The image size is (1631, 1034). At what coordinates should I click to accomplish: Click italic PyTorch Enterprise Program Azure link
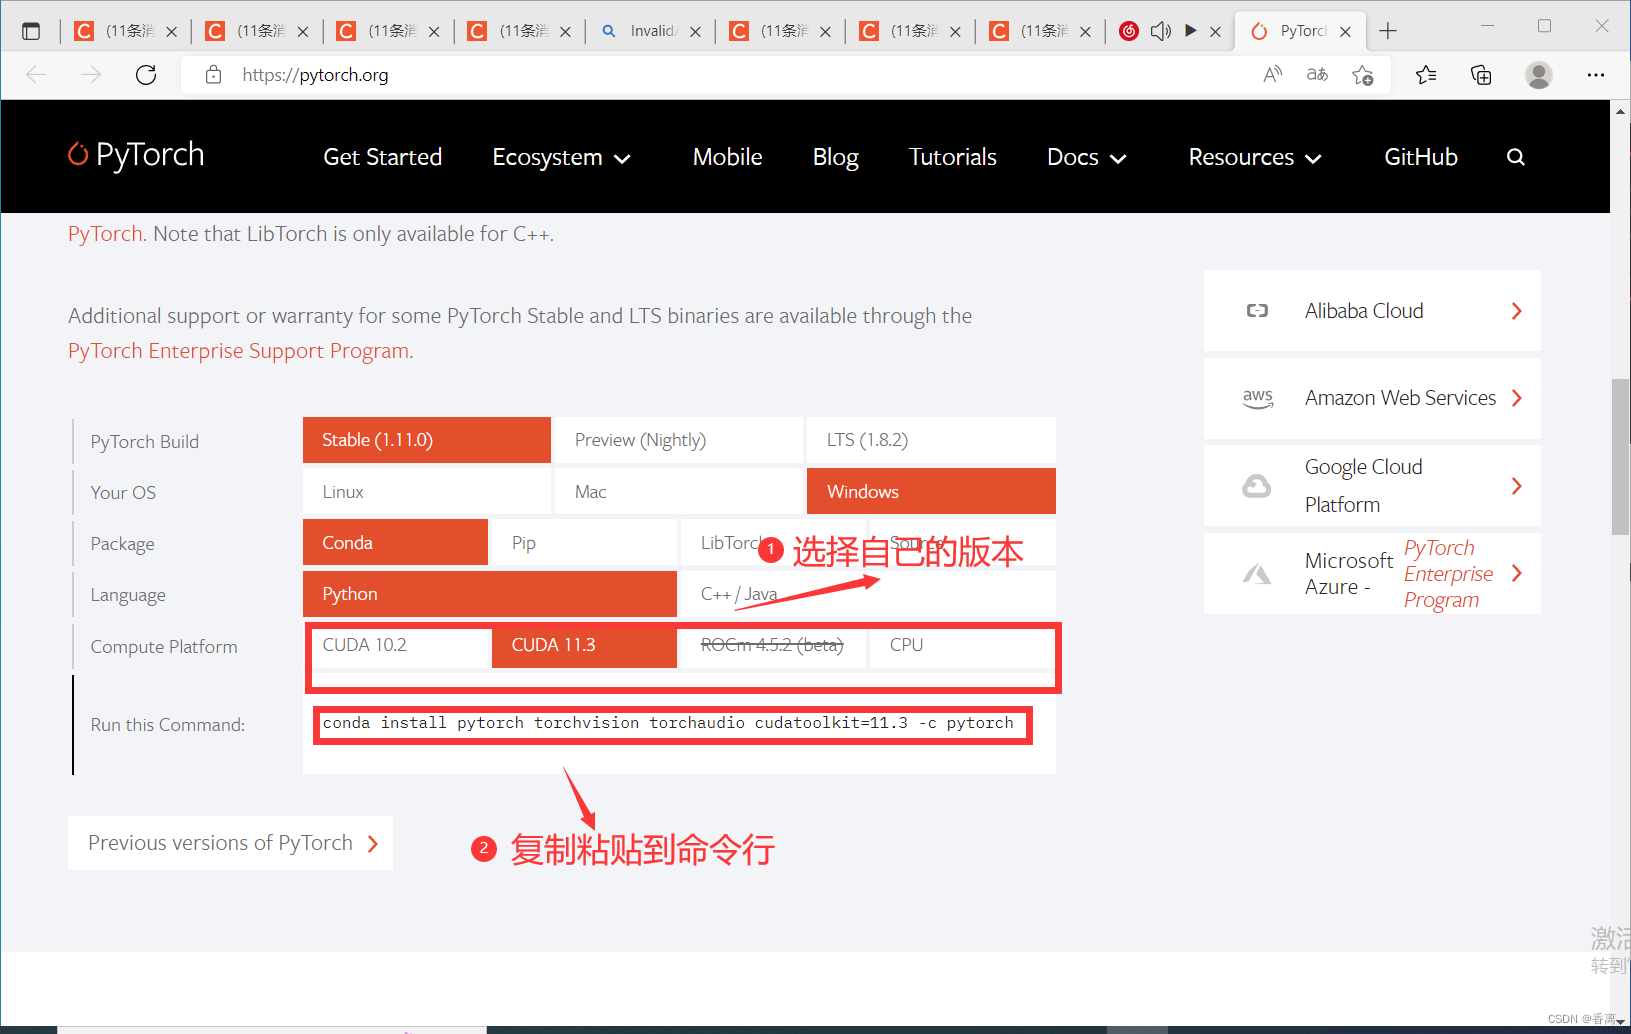click(1448, 574)
